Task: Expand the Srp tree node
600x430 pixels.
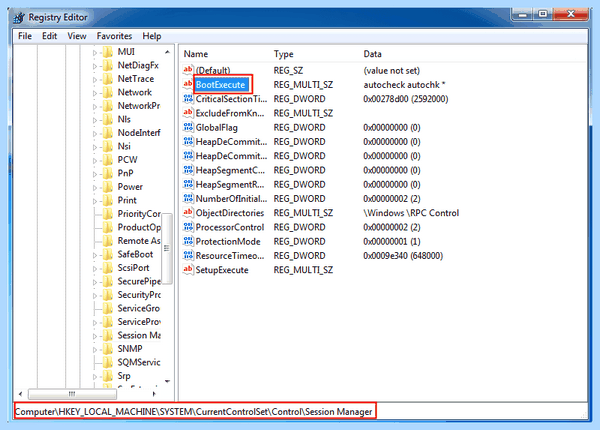Action: [95, 376]
